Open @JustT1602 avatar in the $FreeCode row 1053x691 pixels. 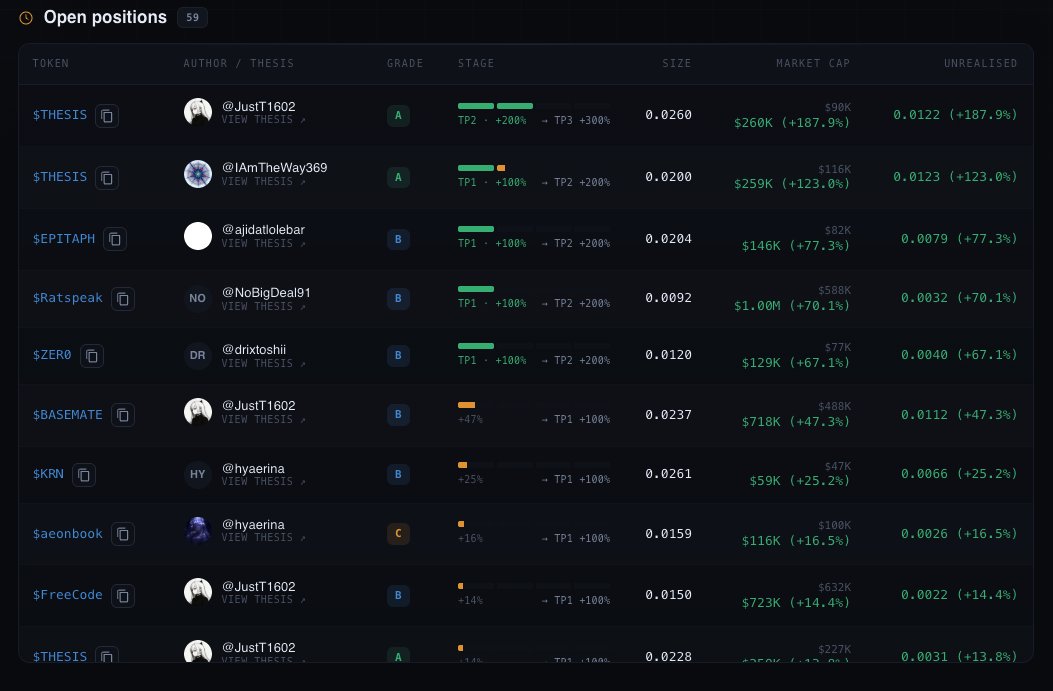[x=198, y=592]
